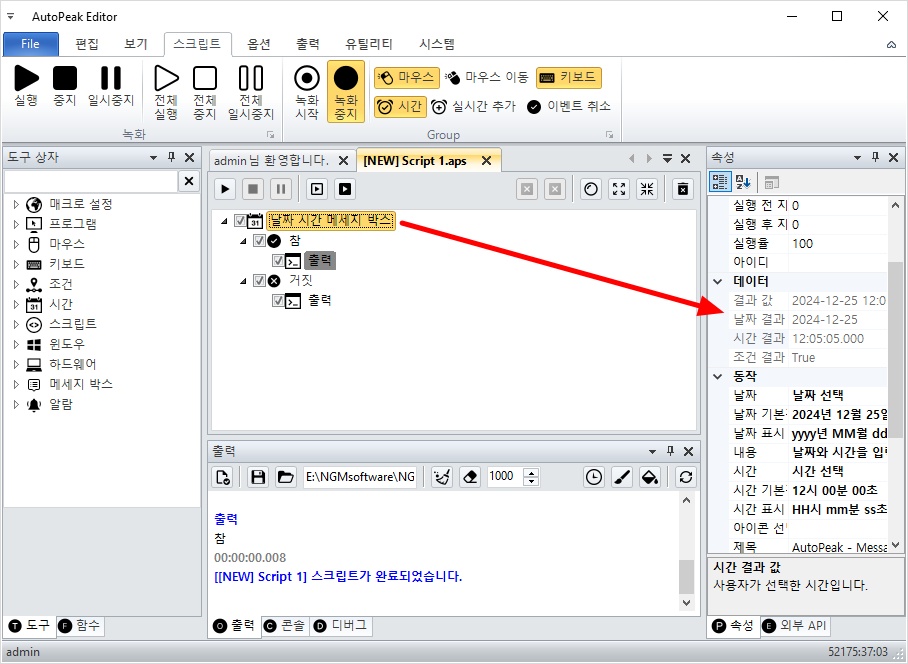Toggle the 시간 recording option
This screenshot has height=664, width=908.
pos(400,107)
